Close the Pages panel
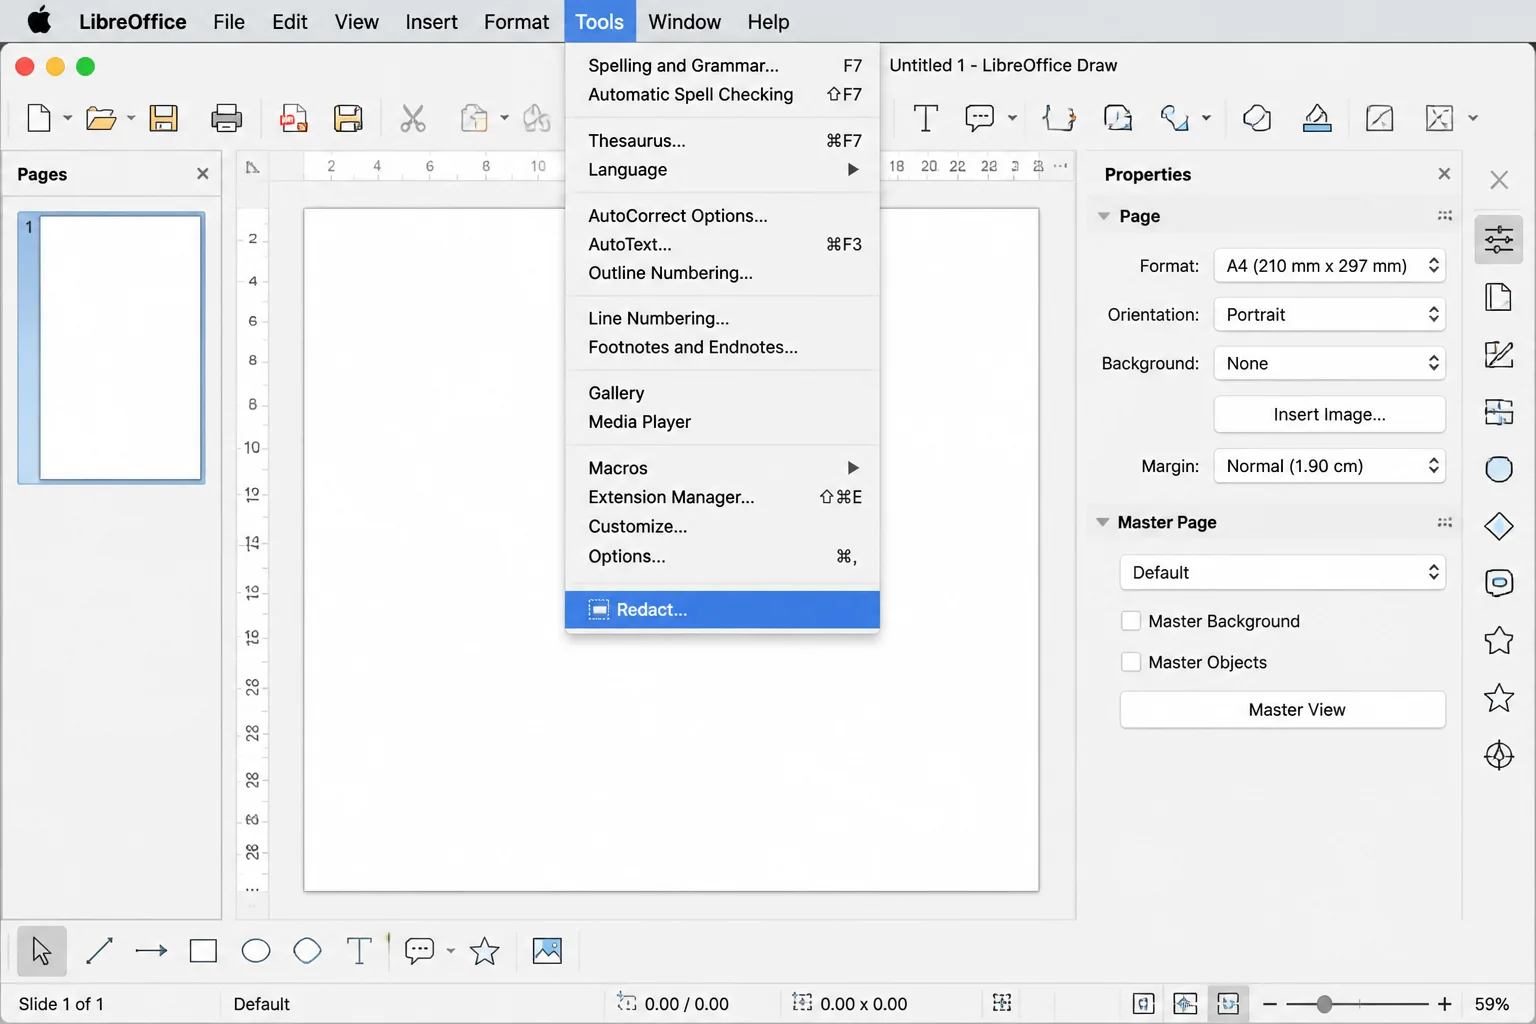The width and height of the screenshot is (1536, 1024). click(203, 174)
